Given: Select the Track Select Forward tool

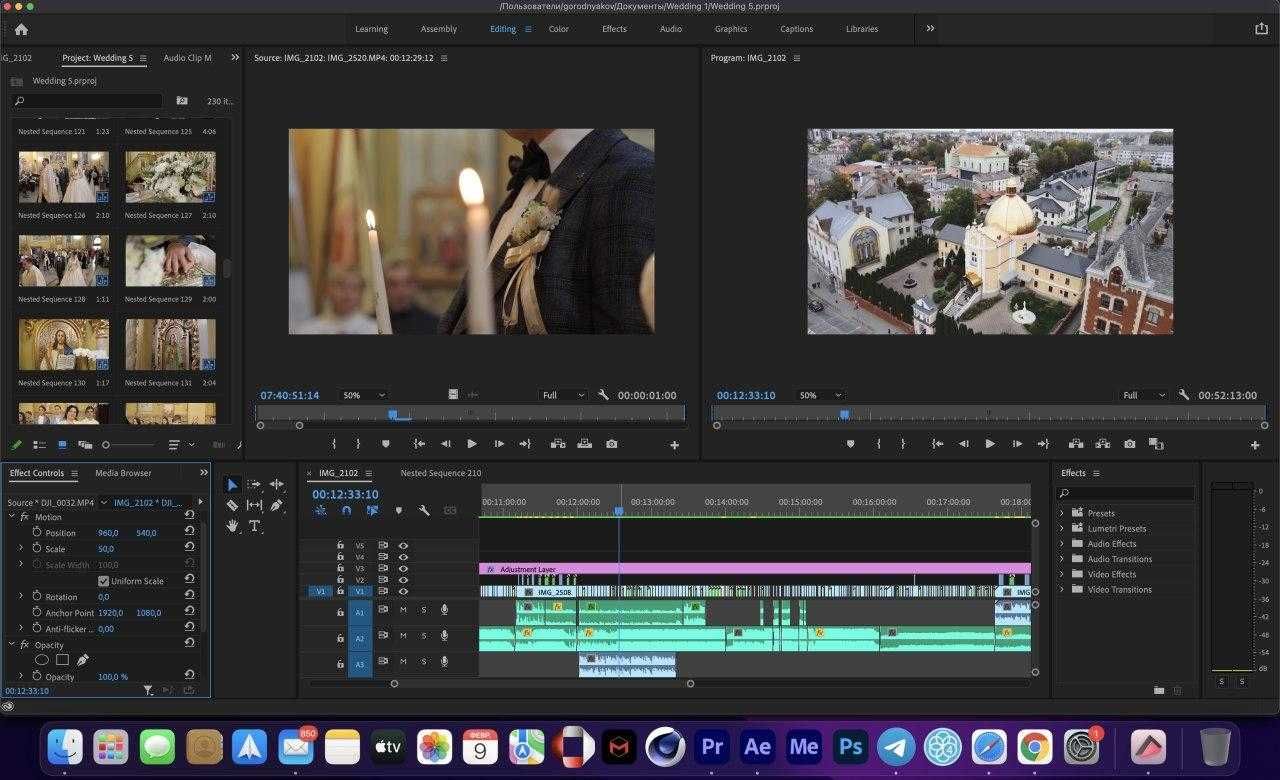Looking at the screenshot, I should [x=254, y=485].
